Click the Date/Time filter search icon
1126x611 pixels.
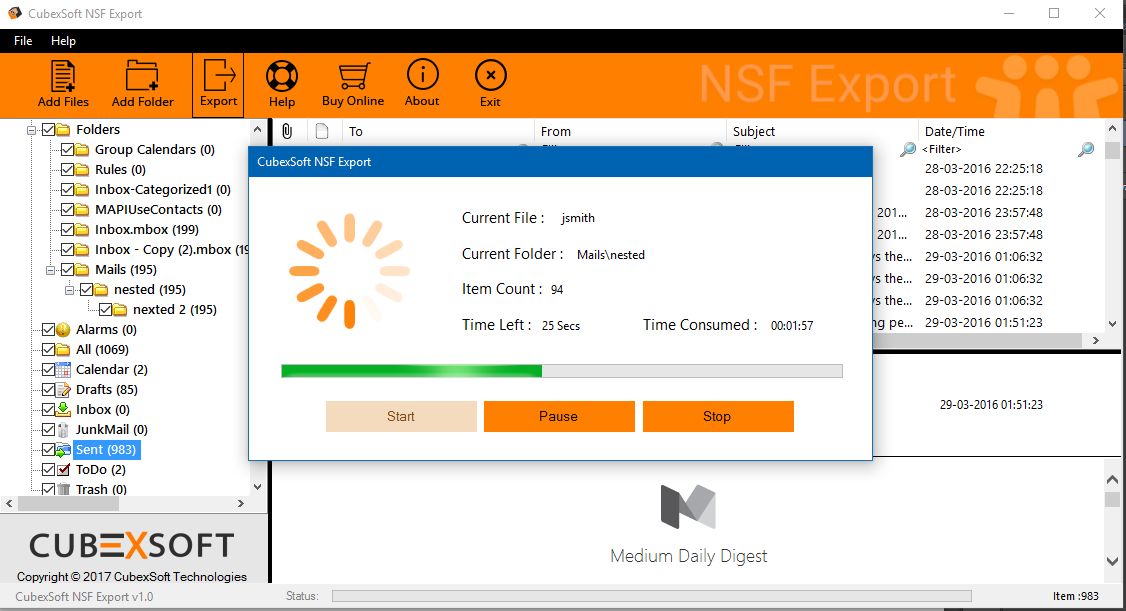coord(1086,150)
